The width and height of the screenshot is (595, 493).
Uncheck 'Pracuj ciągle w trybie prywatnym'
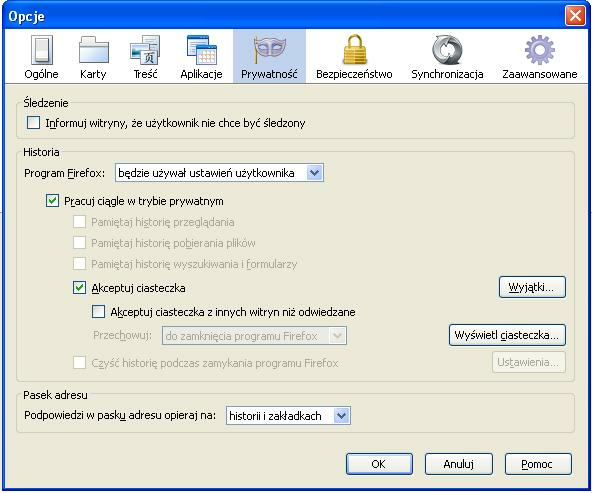click(x=52, y=200)
